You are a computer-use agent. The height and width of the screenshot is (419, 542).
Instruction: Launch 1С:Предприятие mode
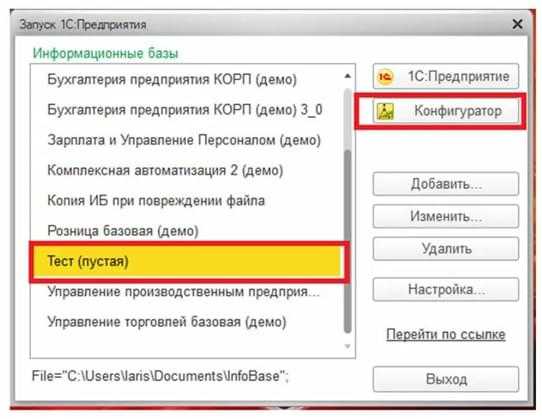pos(446,76)
